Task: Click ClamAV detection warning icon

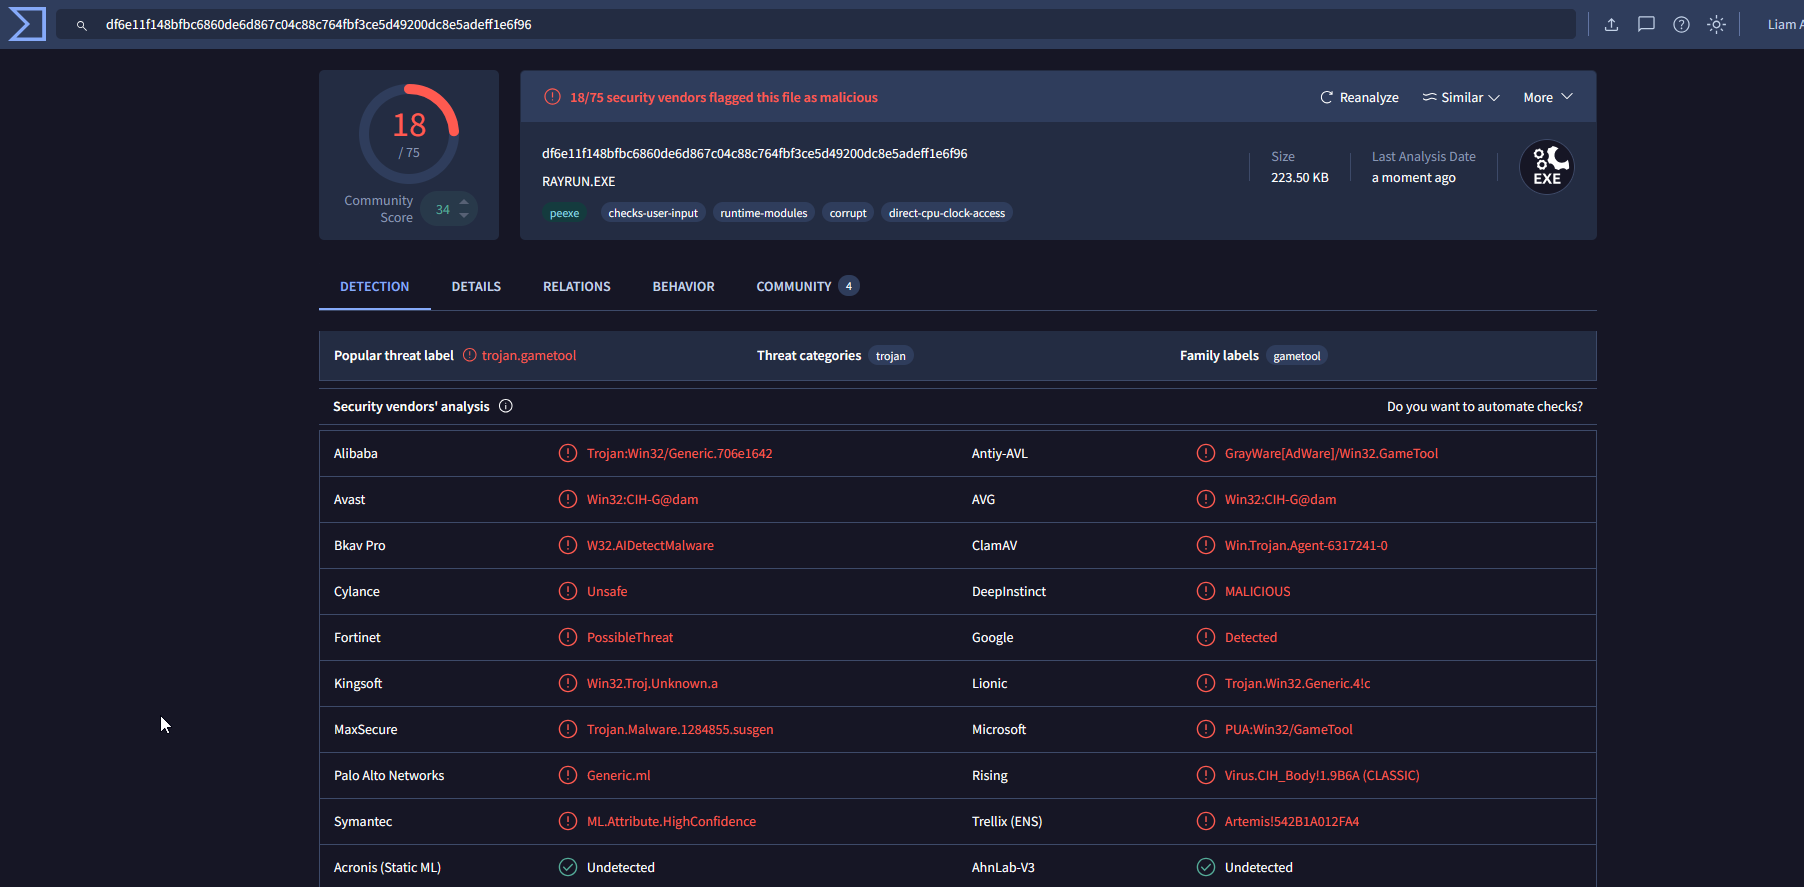Action: (1206, 545)
